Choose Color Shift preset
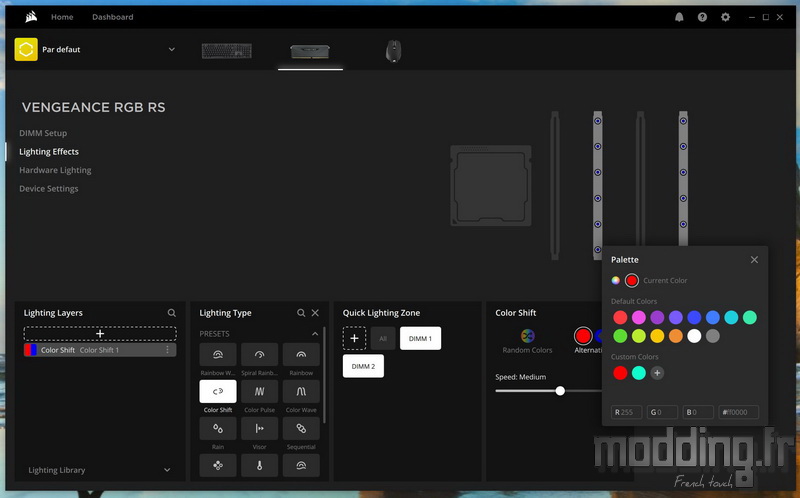 pos(218,391)
